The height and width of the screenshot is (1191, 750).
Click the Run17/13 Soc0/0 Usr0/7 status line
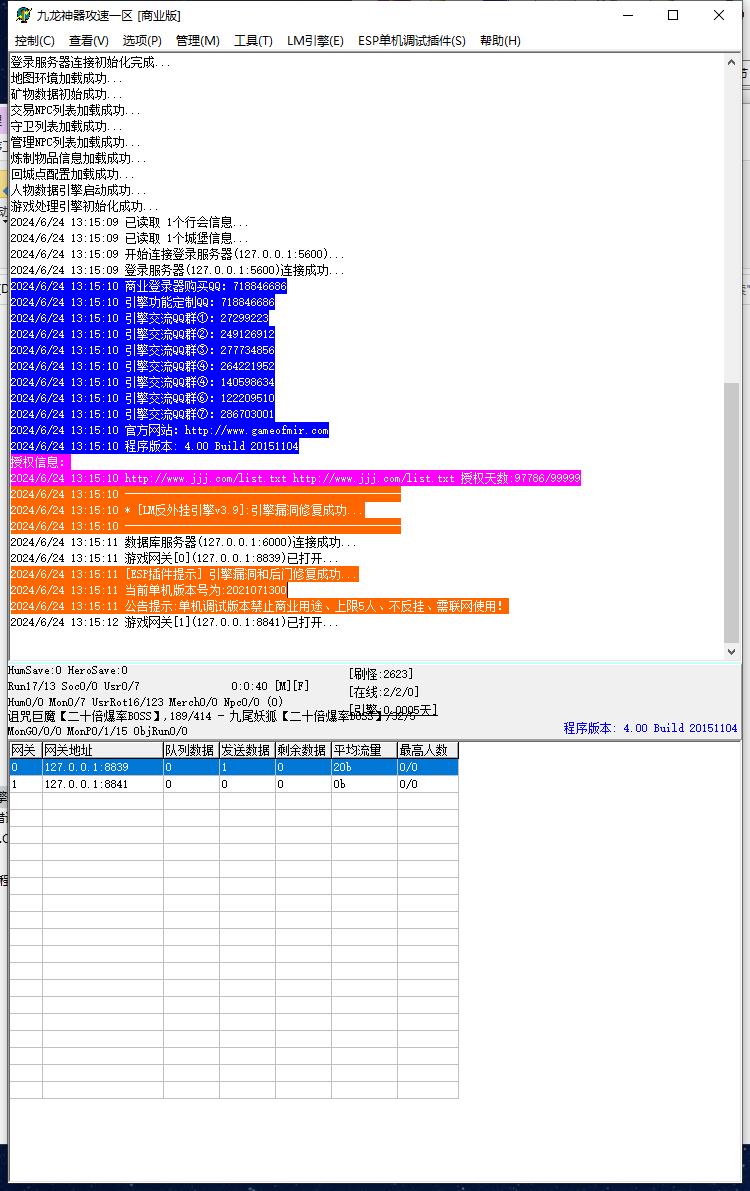[74, 686]
